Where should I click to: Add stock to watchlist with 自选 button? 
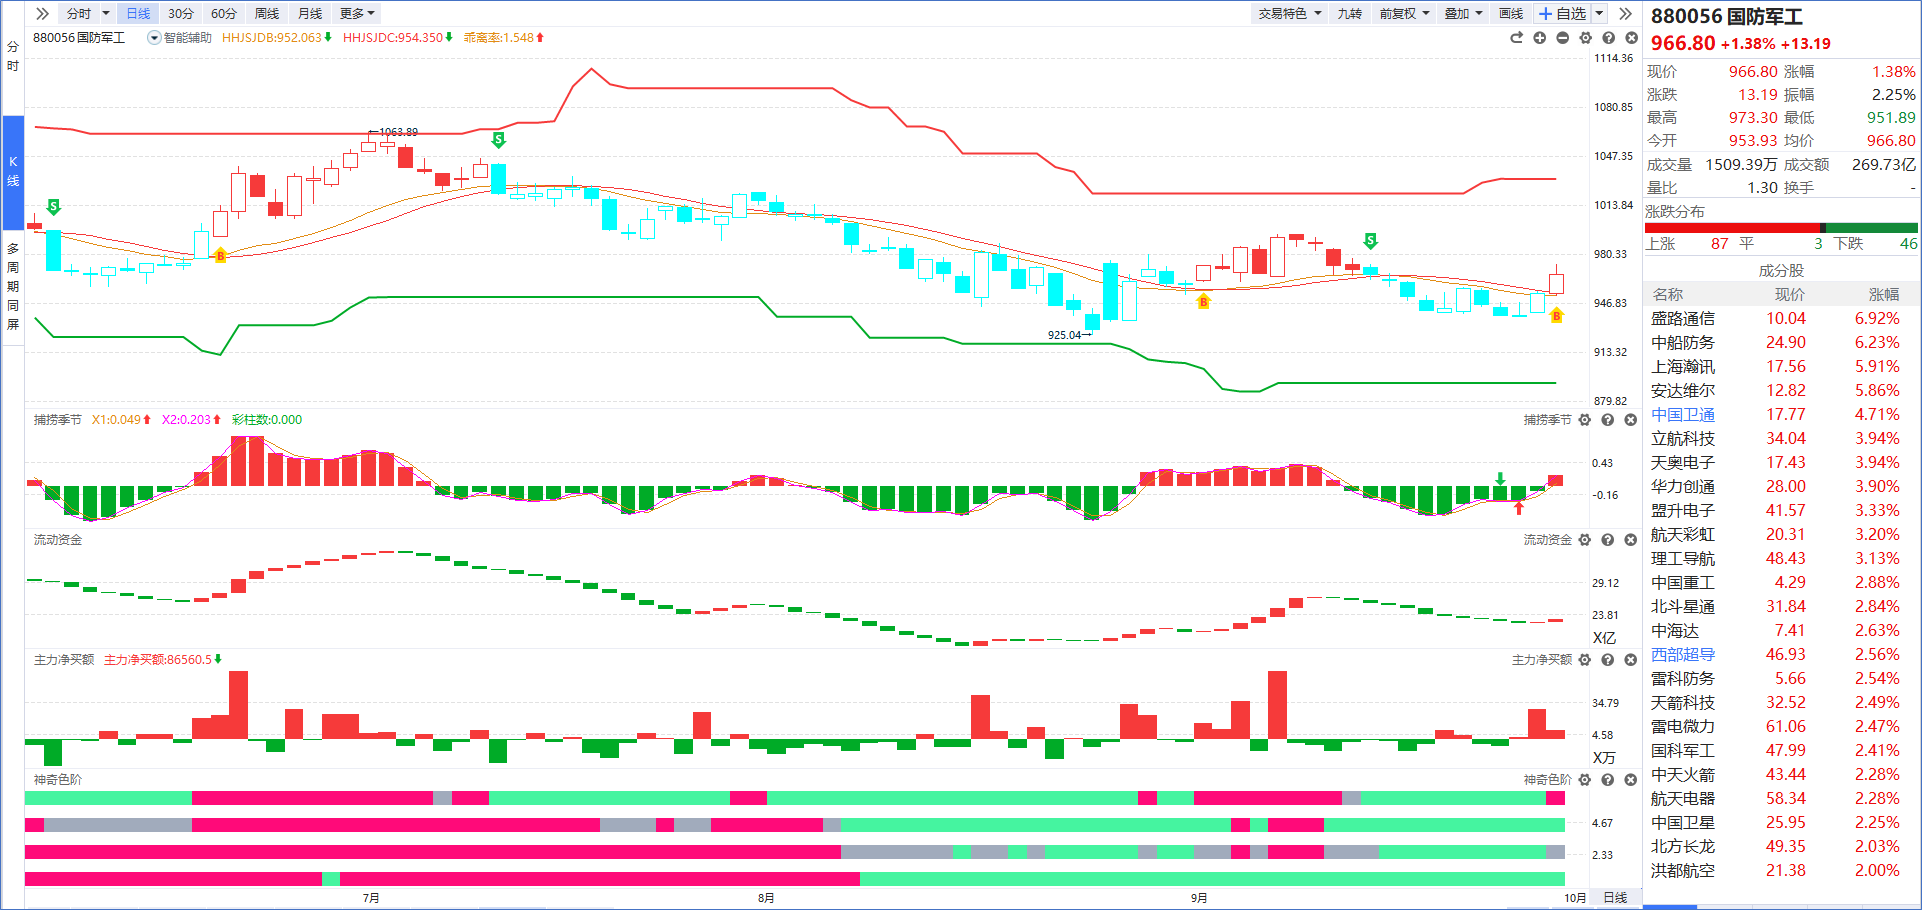coord(1562,13)
